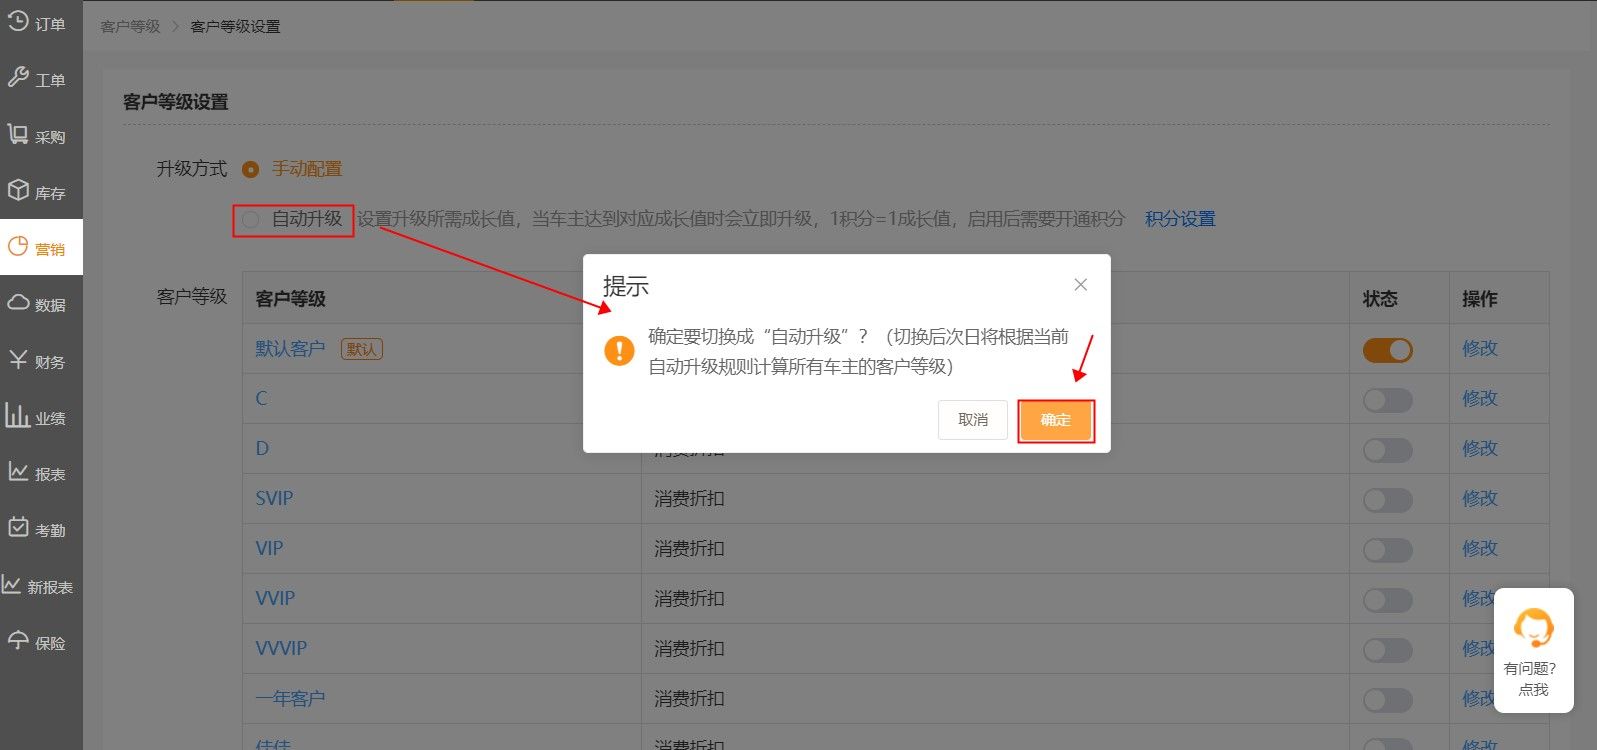Toggle the 一年客户 status switch
Image resolution: width=1597 pixels, height=750 pixels.
tap(1388, 700)
